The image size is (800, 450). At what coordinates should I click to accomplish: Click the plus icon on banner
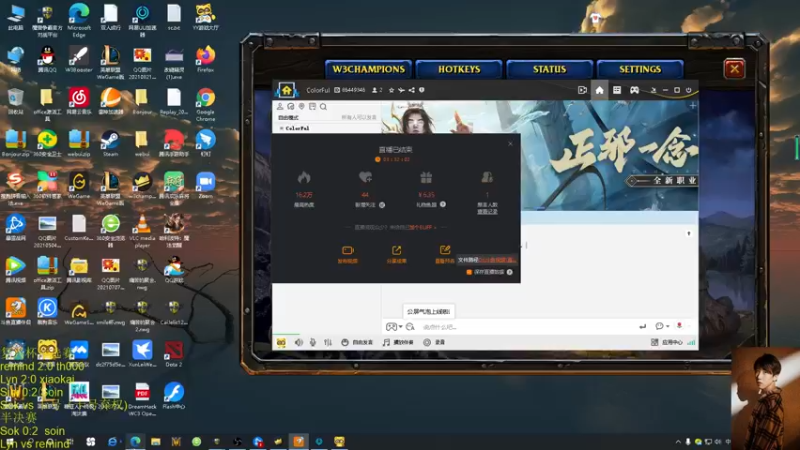(x=692, y=106)
